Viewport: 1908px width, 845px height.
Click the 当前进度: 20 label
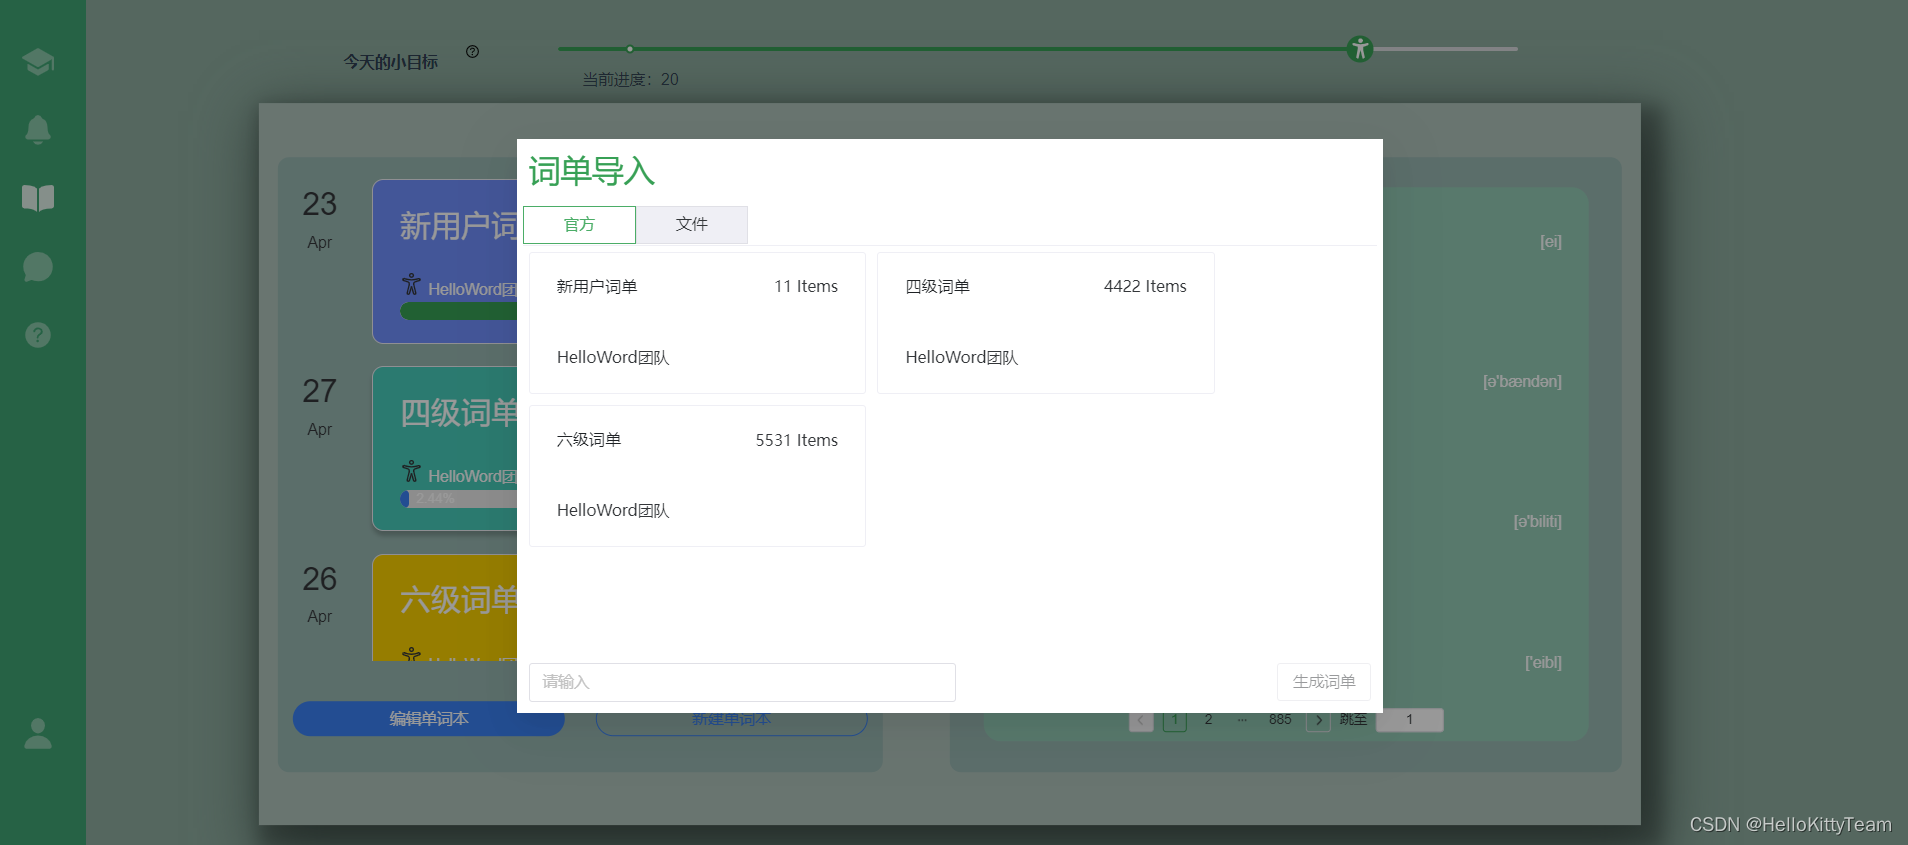click(x=631, y=80)
